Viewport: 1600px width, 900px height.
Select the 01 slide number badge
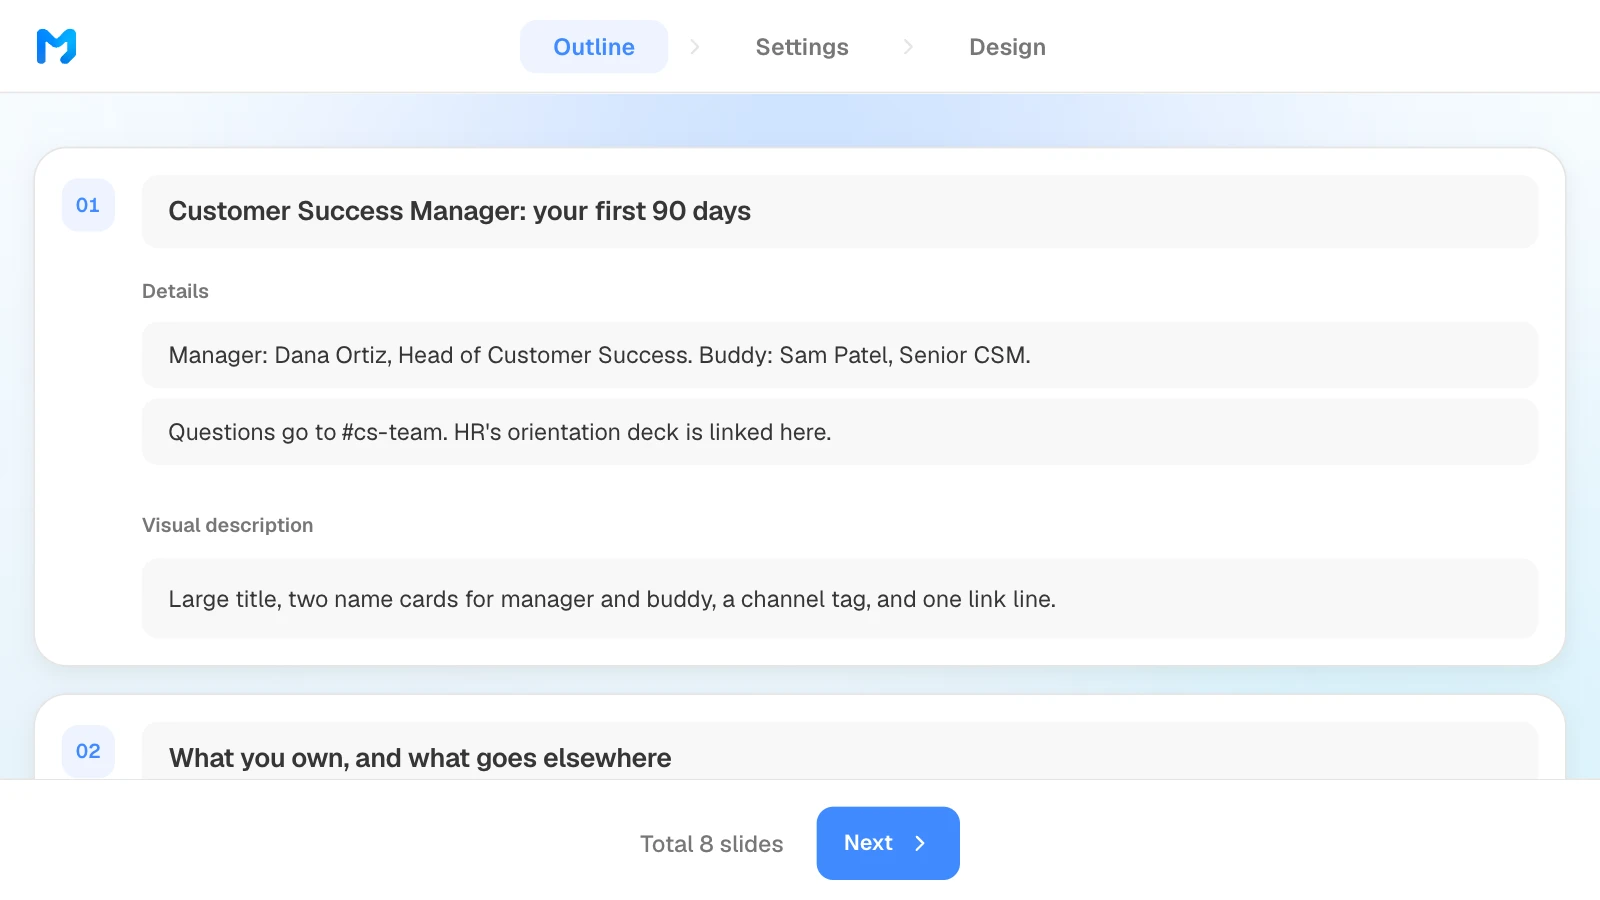(88, 205)
